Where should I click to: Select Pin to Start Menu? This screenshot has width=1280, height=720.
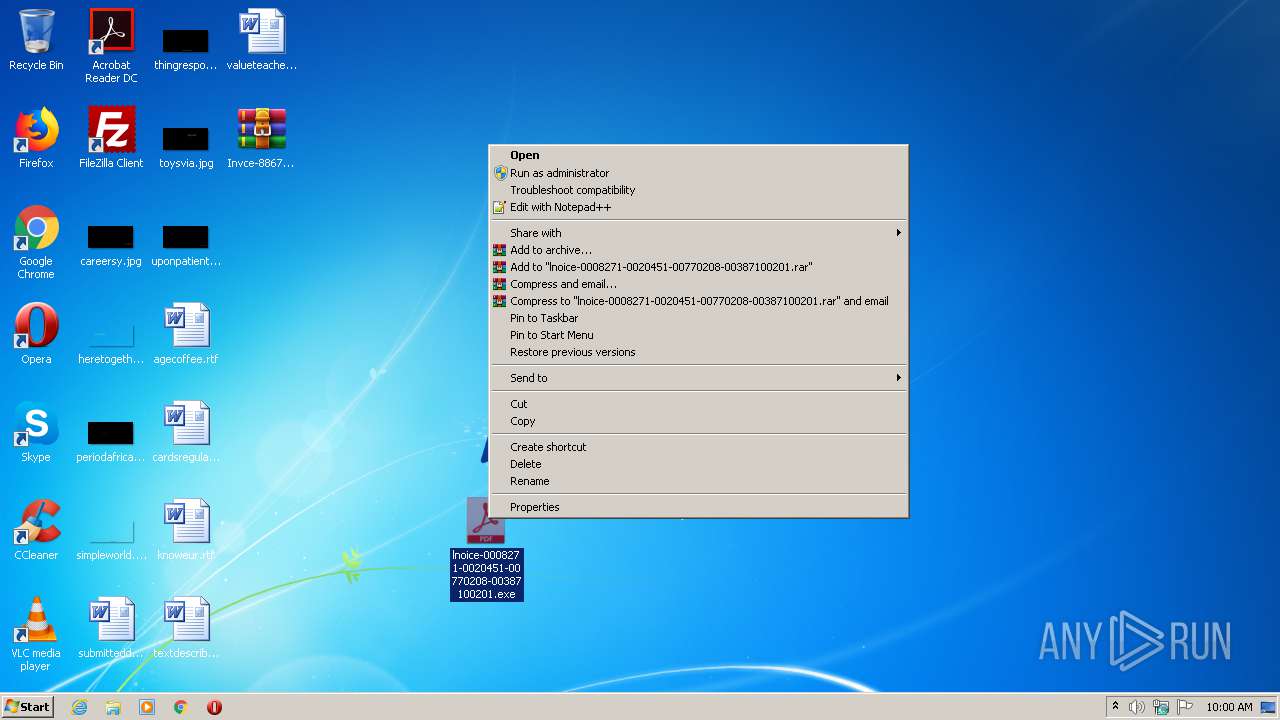698,335
